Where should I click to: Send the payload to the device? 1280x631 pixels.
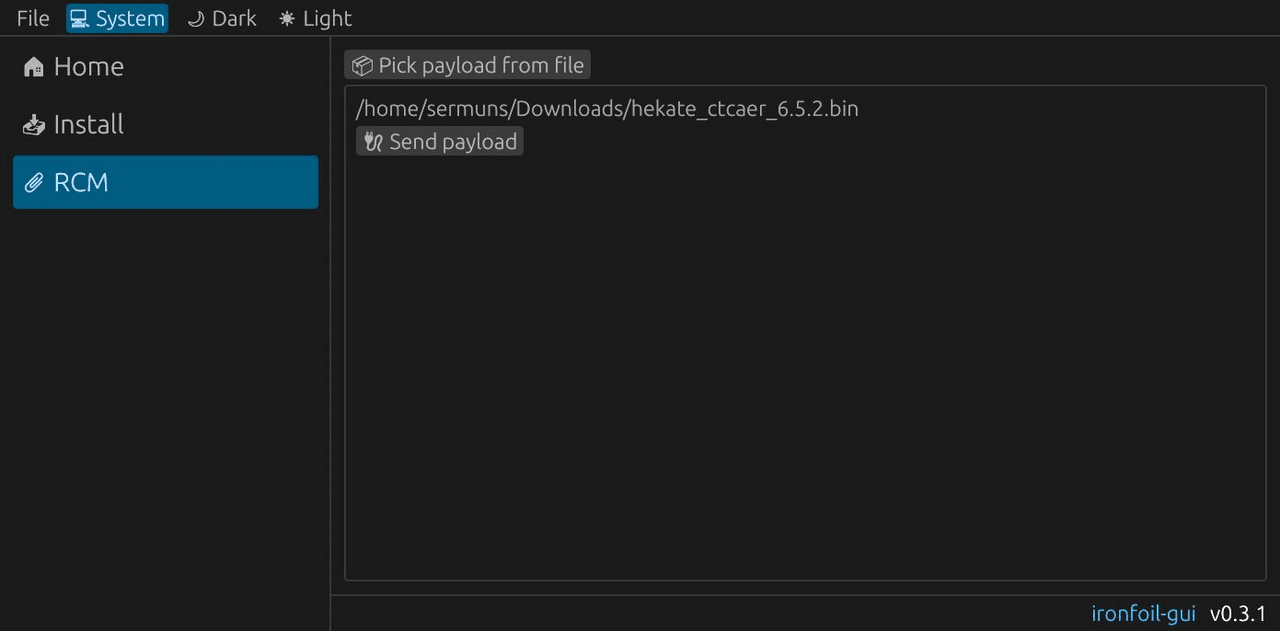(440, 141)
